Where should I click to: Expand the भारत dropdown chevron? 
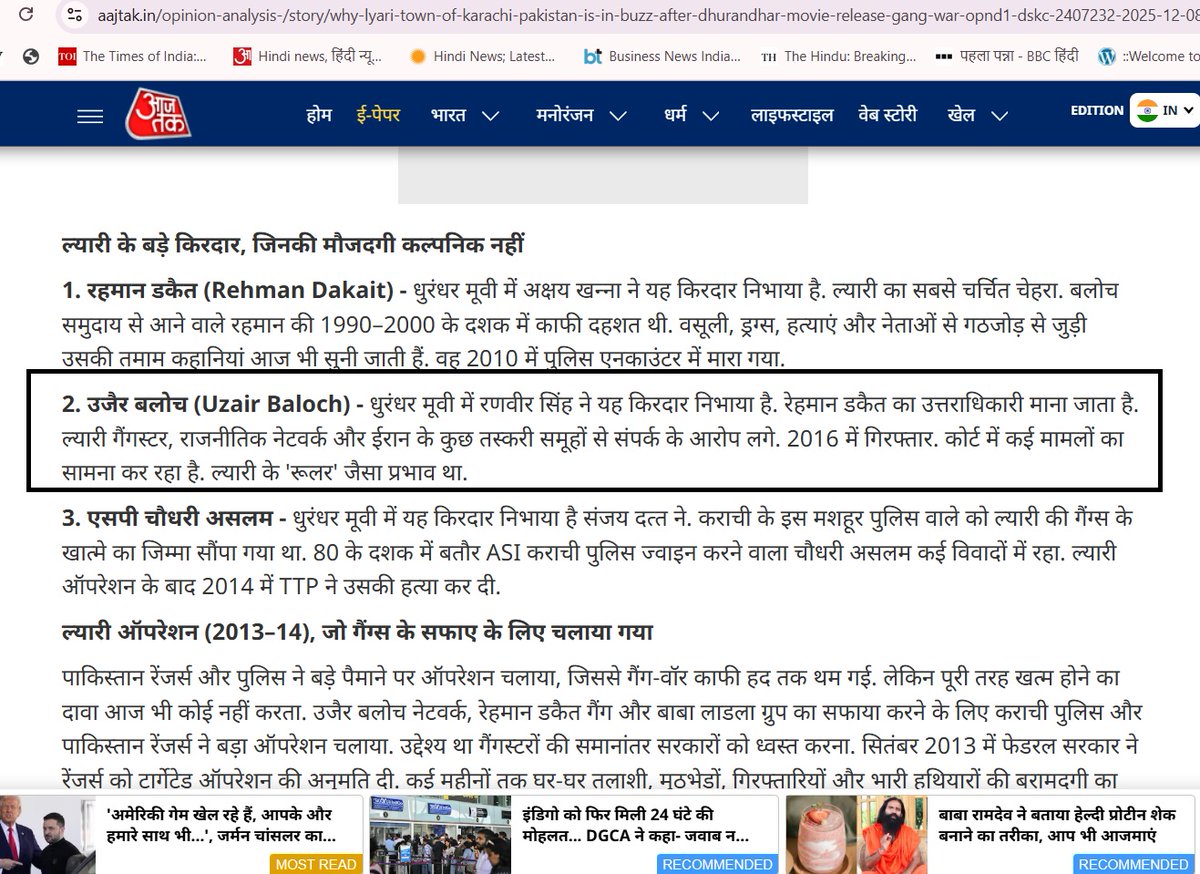click(x=491, y=116)
